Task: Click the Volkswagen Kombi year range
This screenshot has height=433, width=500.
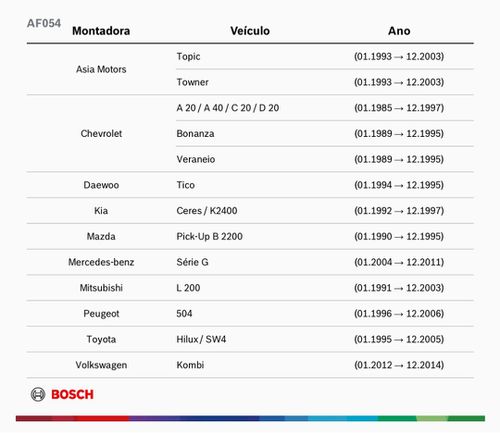Action: [x=399, y=365]
